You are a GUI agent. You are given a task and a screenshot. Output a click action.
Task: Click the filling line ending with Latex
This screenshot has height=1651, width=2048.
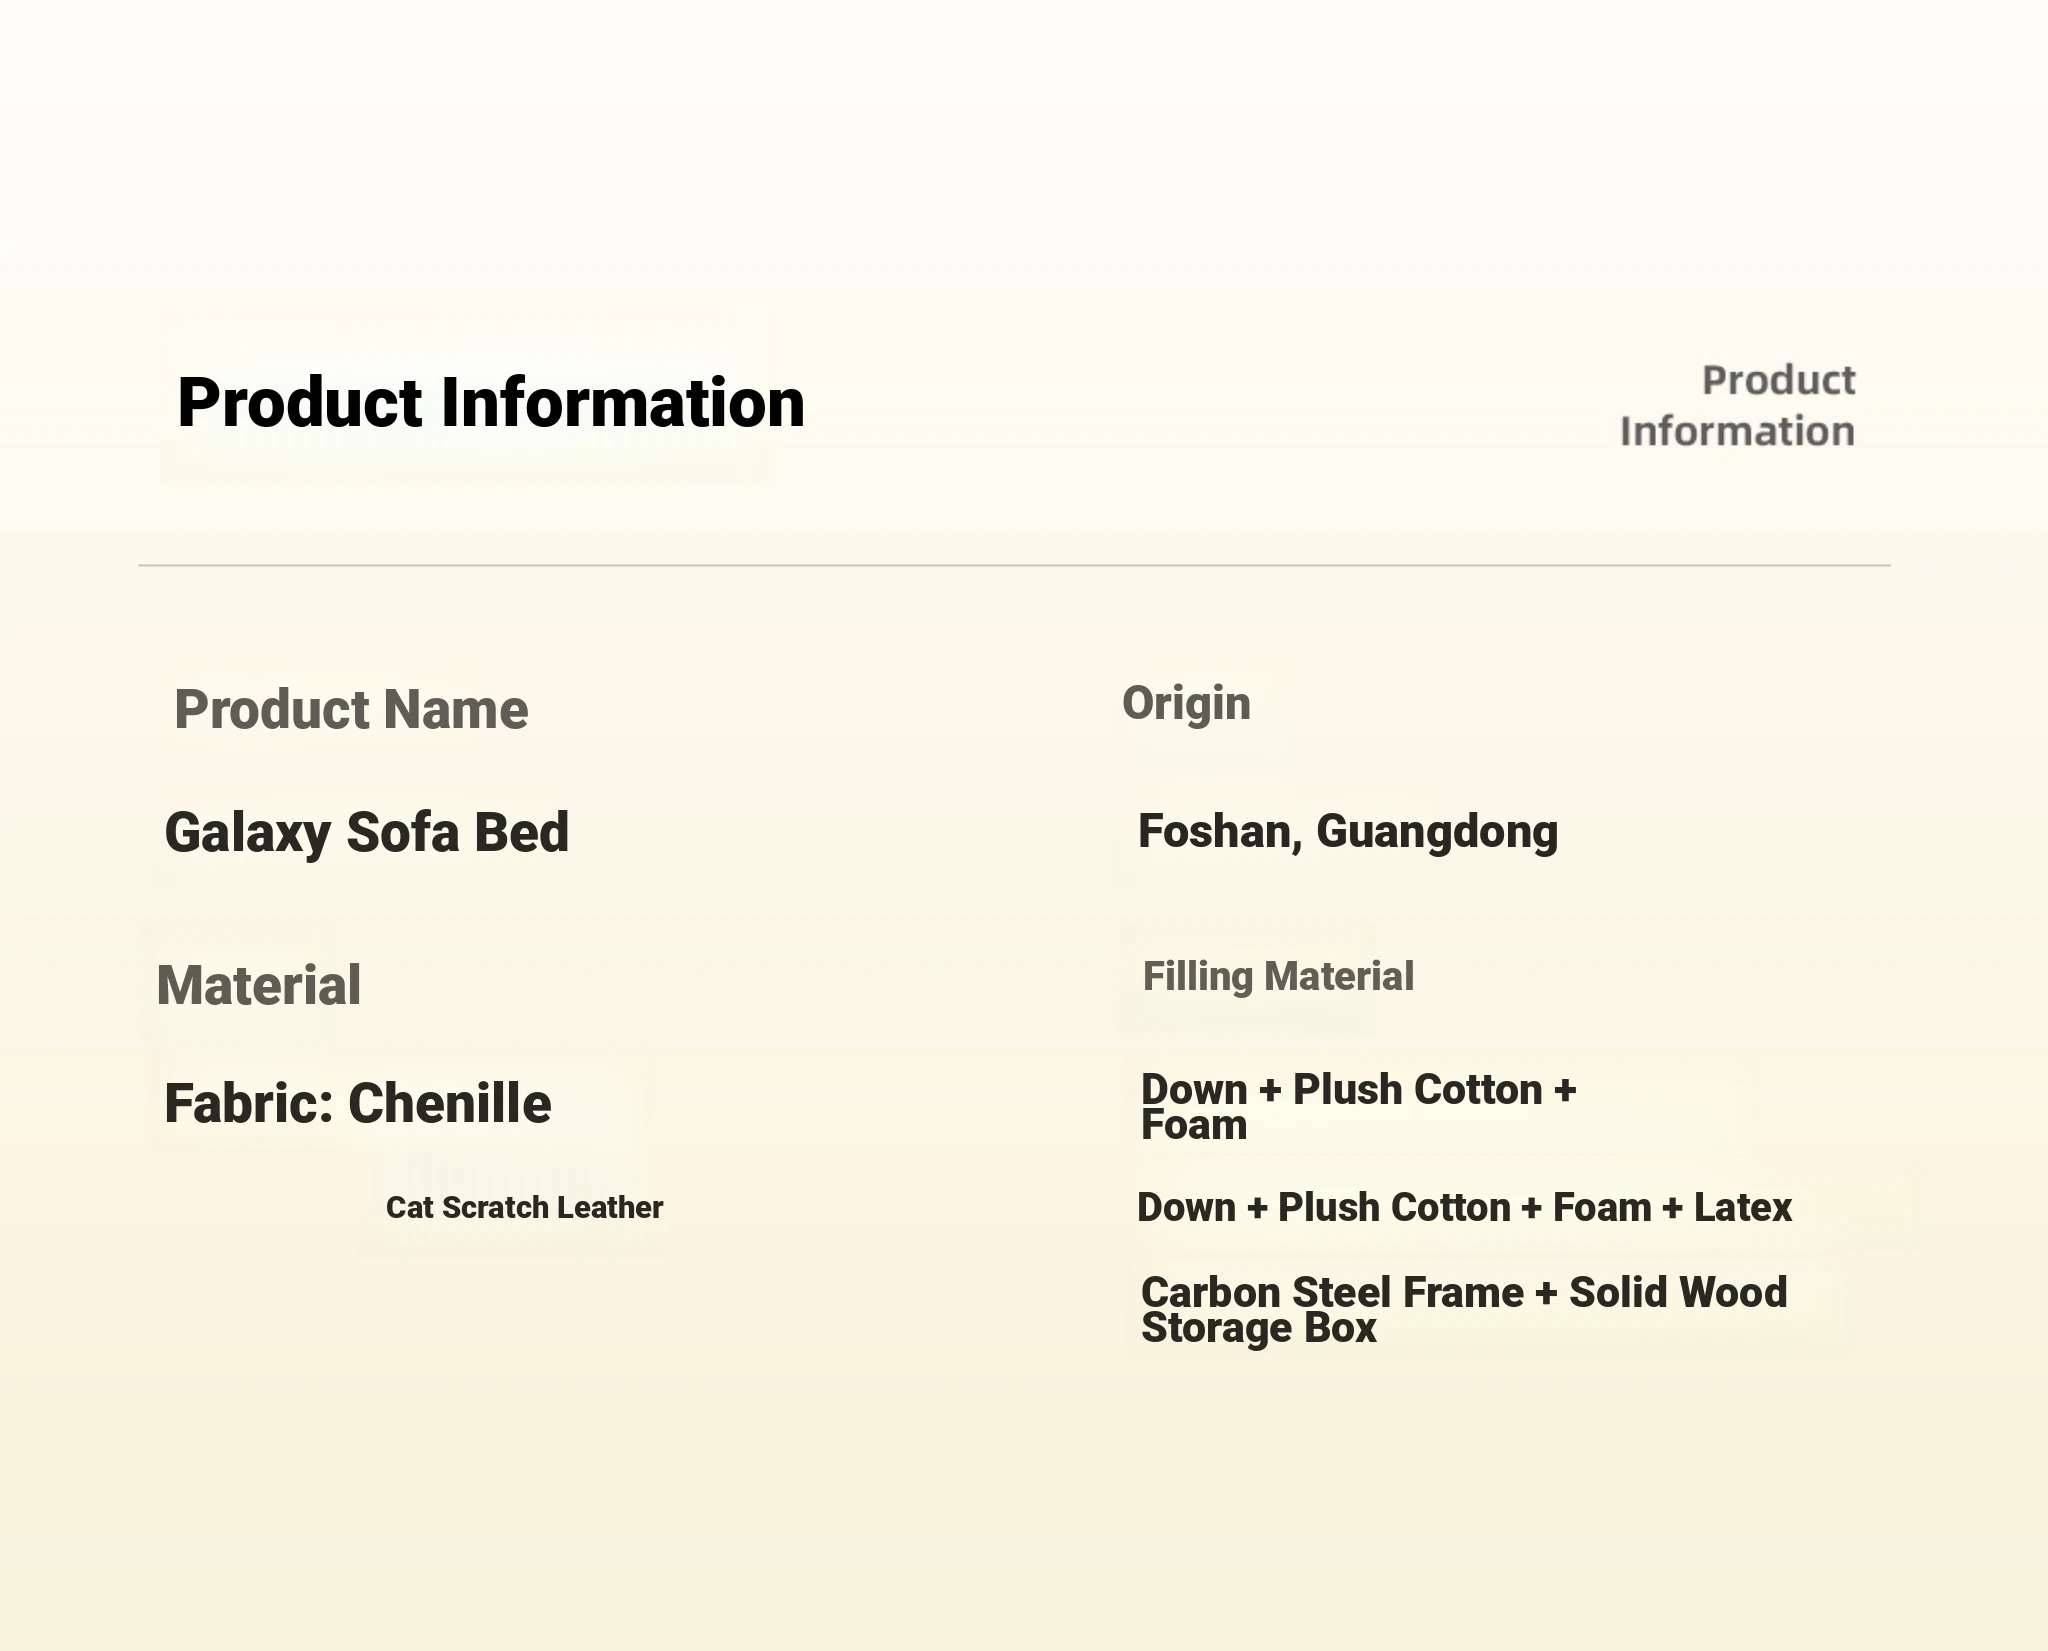[x=1464, y=1208]
